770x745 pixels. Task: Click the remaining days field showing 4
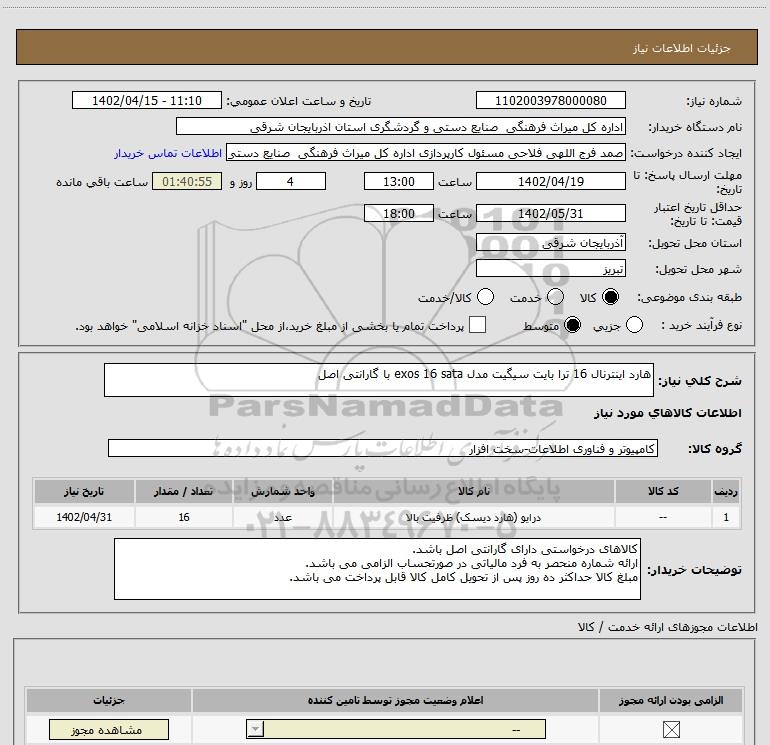click(x=291, y=182)
